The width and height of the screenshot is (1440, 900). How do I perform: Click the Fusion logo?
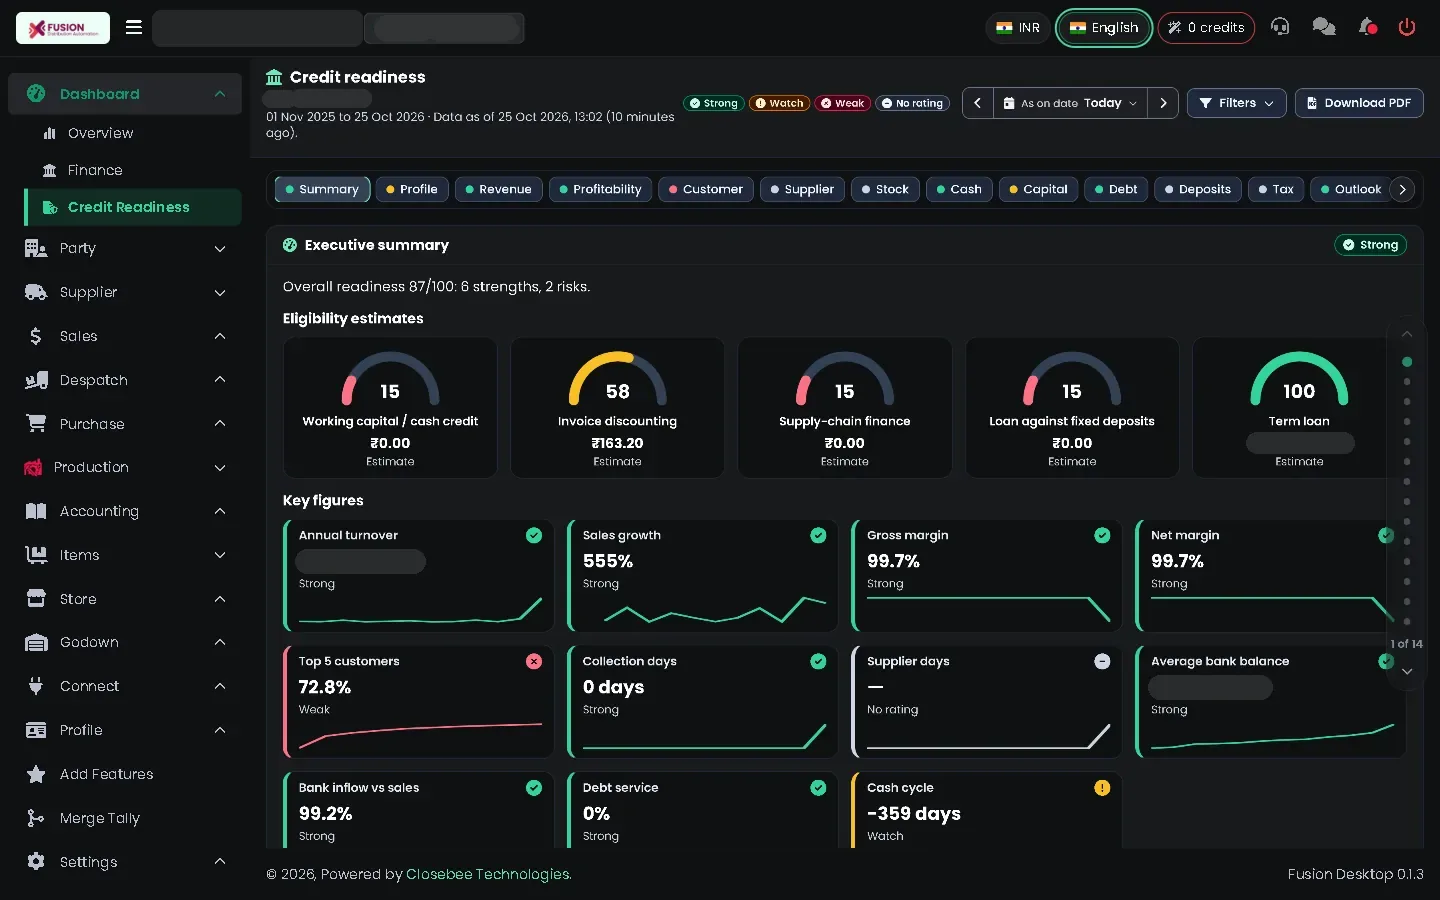pyautogui.click(x=63, y=28)
